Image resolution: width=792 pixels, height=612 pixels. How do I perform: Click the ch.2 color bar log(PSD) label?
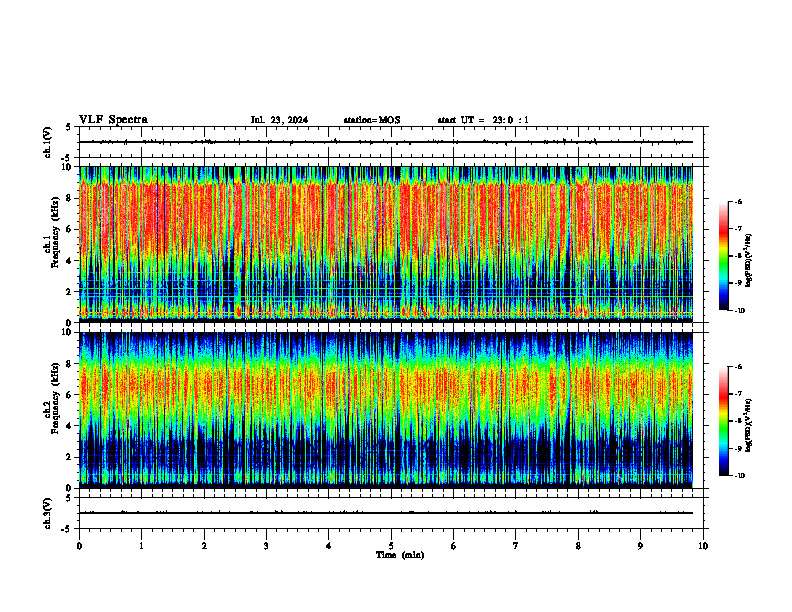coord(749,425)
